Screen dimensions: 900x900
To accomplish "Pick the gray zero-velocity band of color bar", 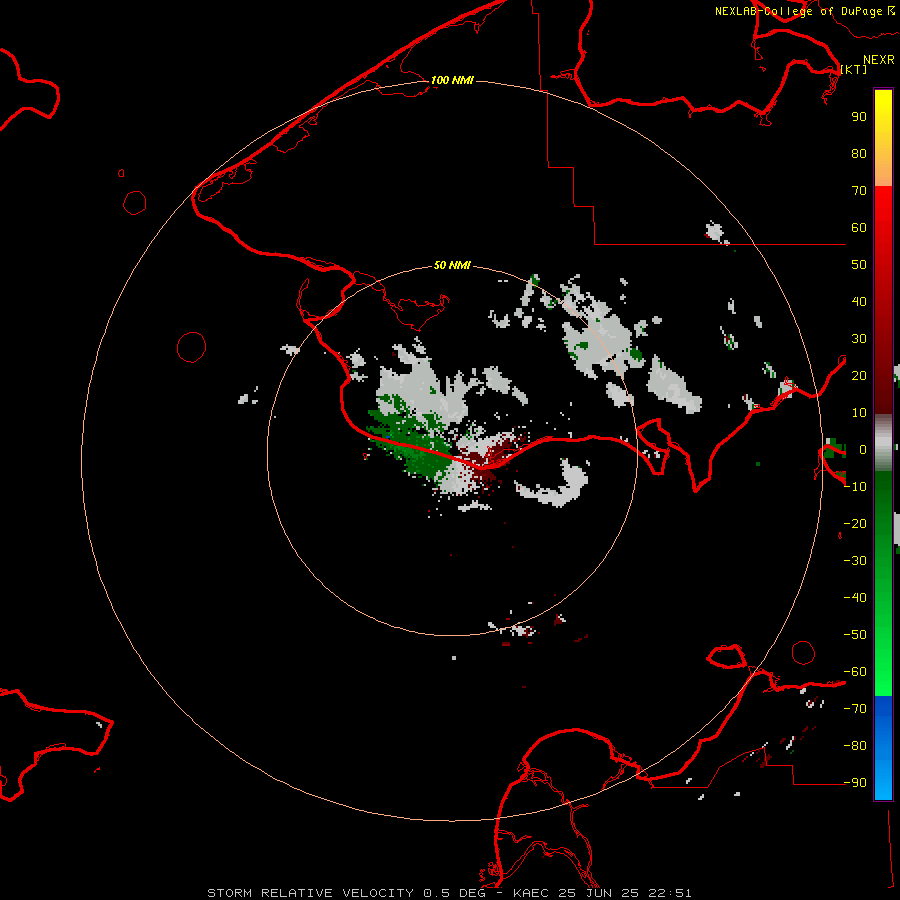I will click(883, 443).
